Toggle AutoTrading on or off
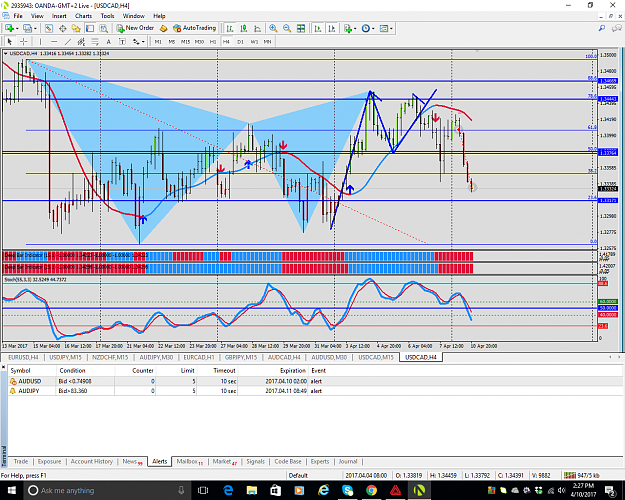This screenshot has height=500, width=625. [x=195, y=28]
